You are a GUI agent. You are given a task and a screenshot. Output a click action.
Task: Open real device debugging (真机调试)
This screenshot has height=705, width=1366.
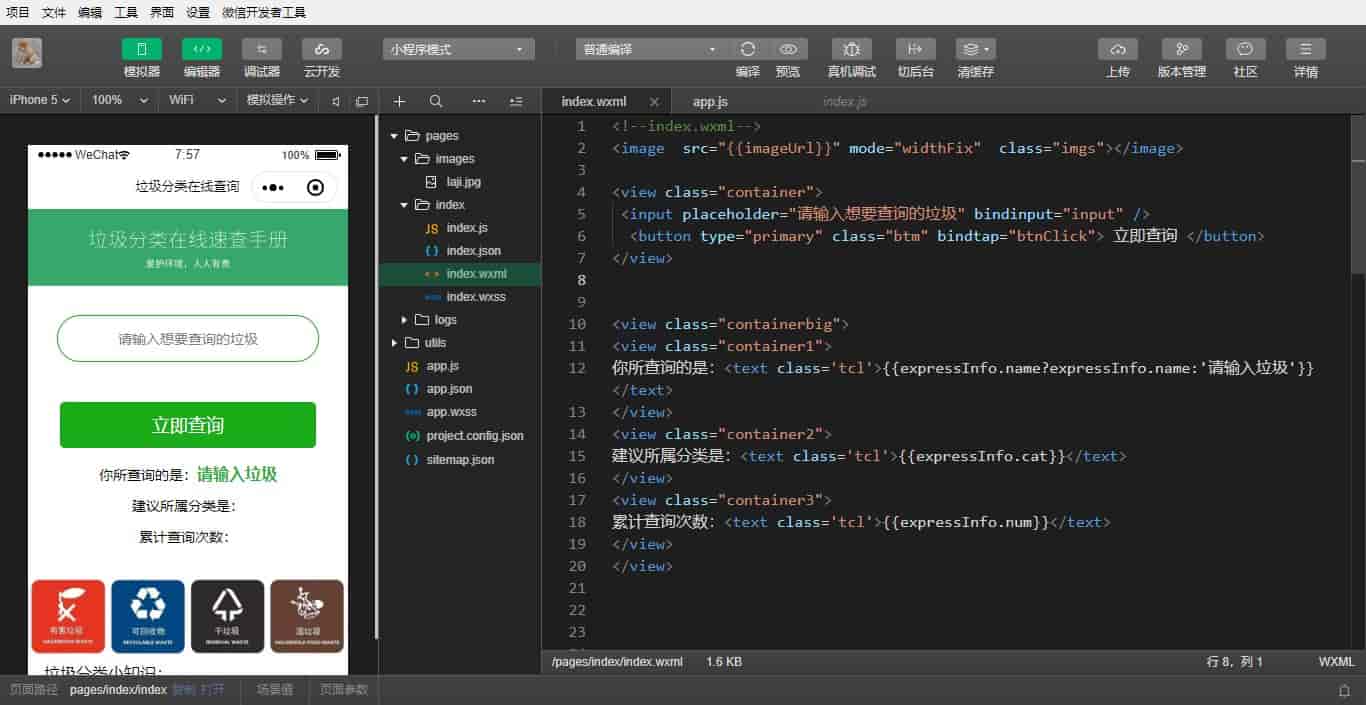(851, 49)
